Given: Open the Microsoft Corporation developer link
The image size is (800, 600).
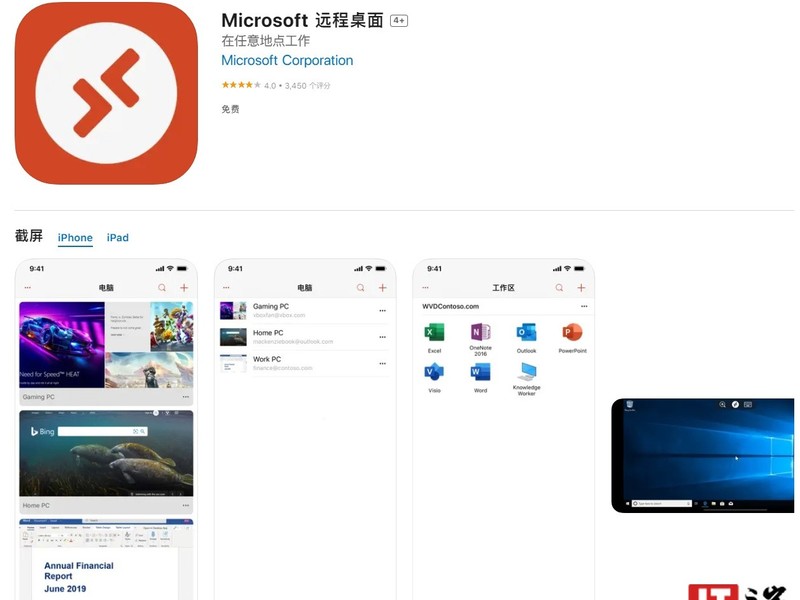Looking at the screenshot, I should coord(287,60).
